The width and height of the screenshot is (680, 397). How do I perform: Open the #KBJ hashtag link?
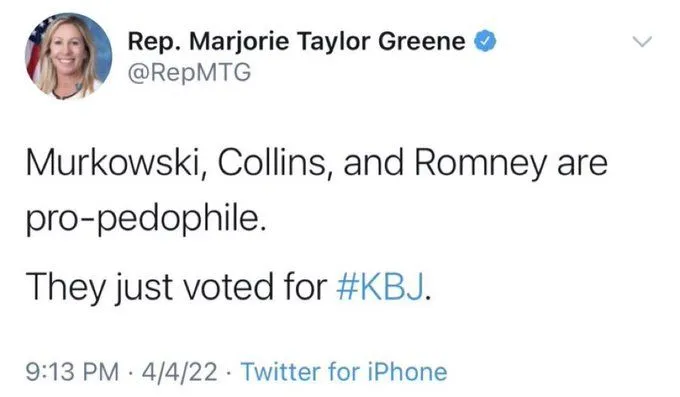(379, 287)
